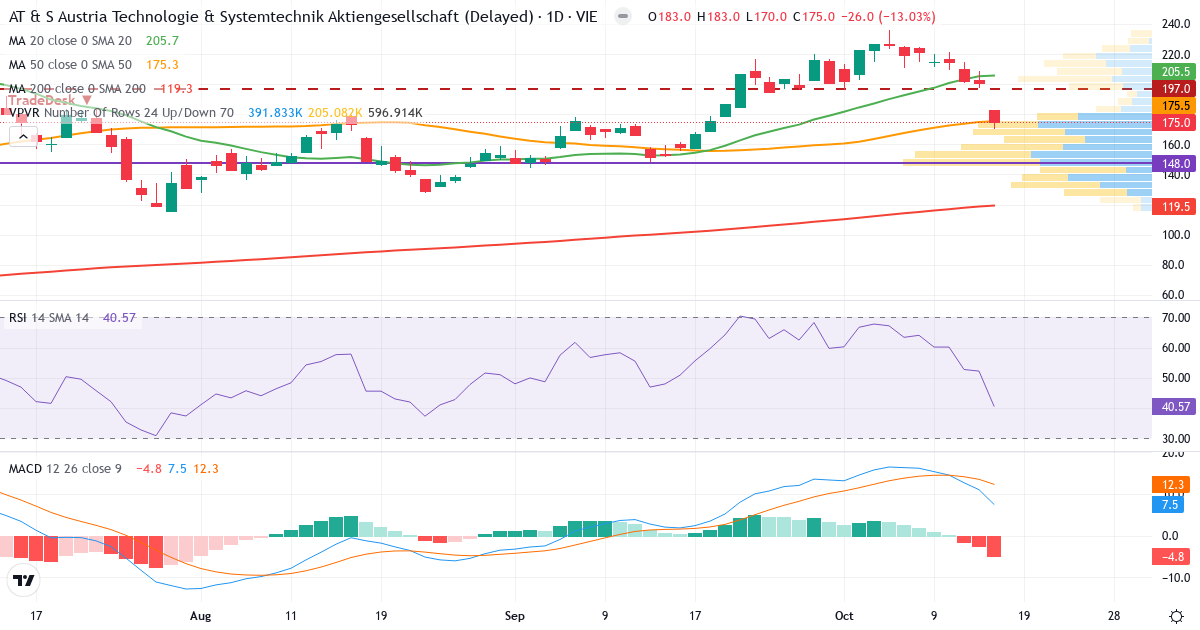Click the last red candle at 175
Screen dimensions: 1200x630
click(994, 116)
